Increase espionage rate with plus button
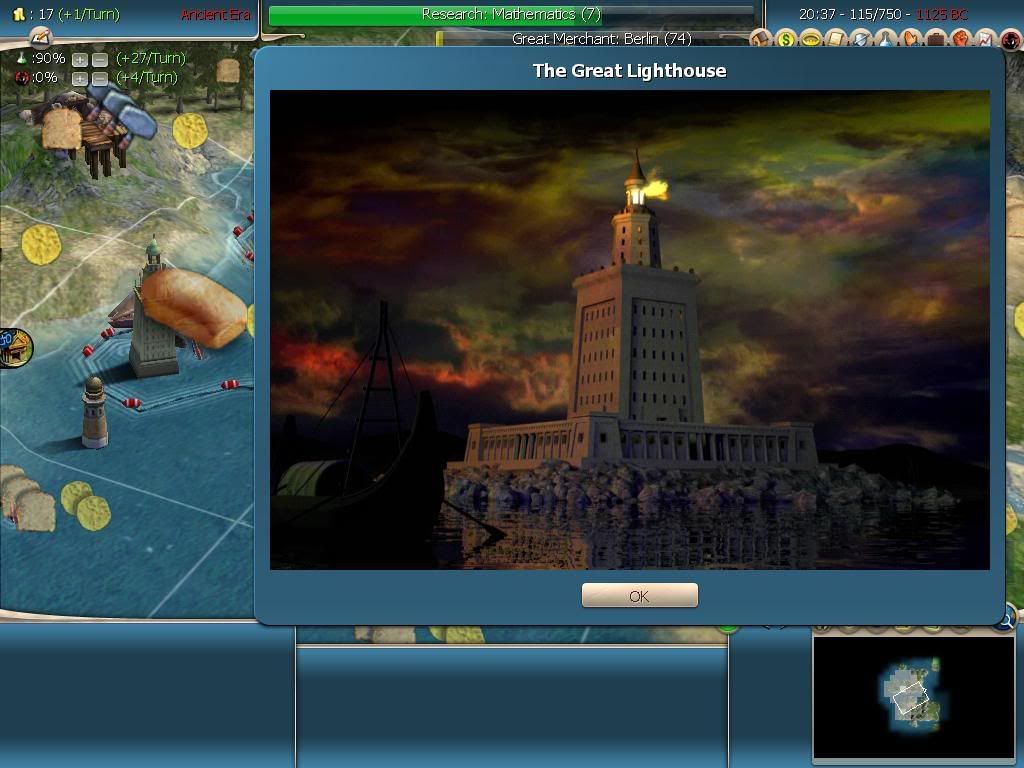The width and height of the screenshot is (1024, 768). 80,79
